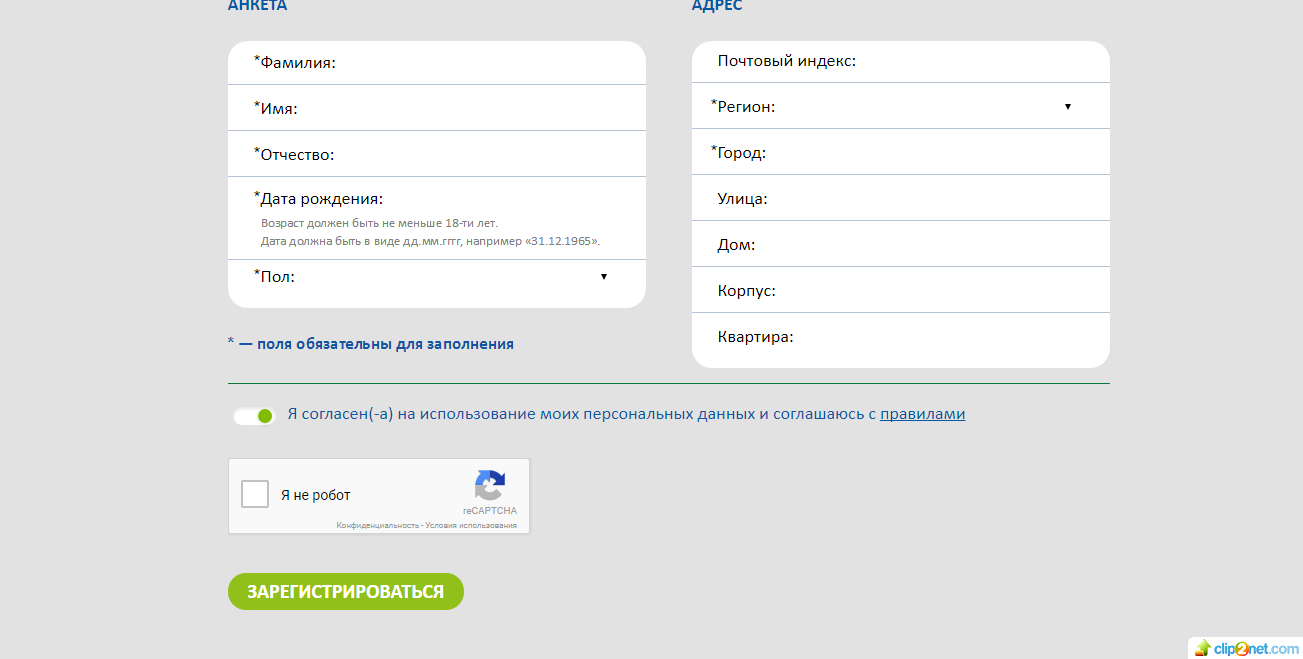Toggle the personal data consent switch

click(254, 416)
